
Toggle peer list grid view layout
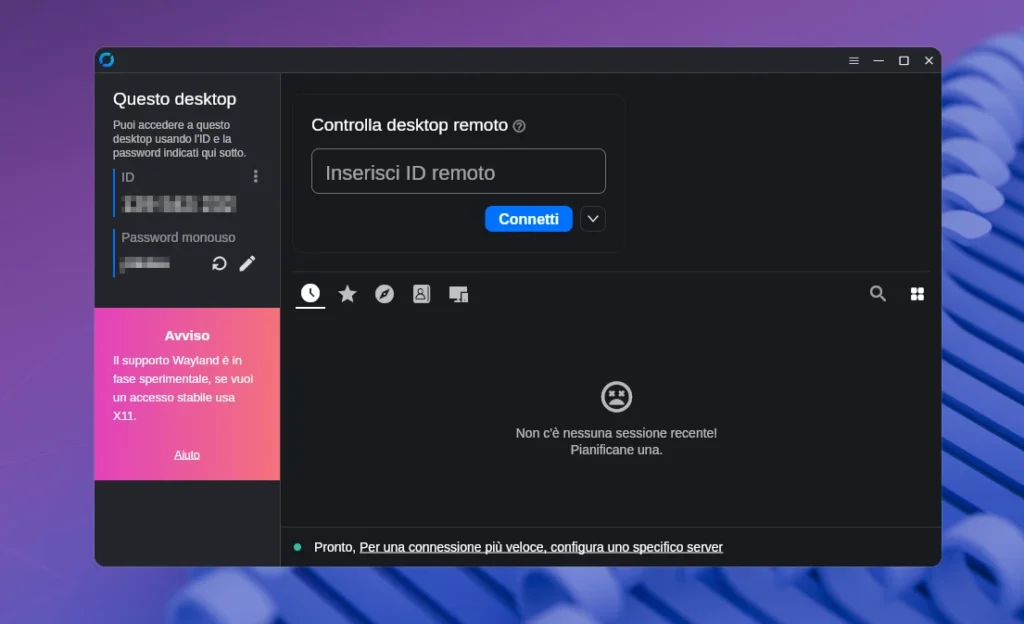(917, 294)
